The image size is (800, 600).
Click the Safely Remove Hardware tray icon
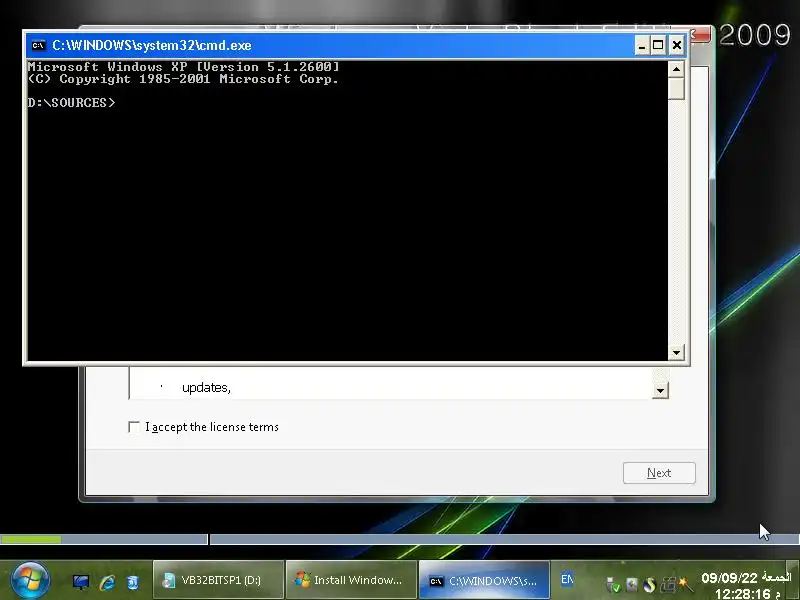pos(613,585)
